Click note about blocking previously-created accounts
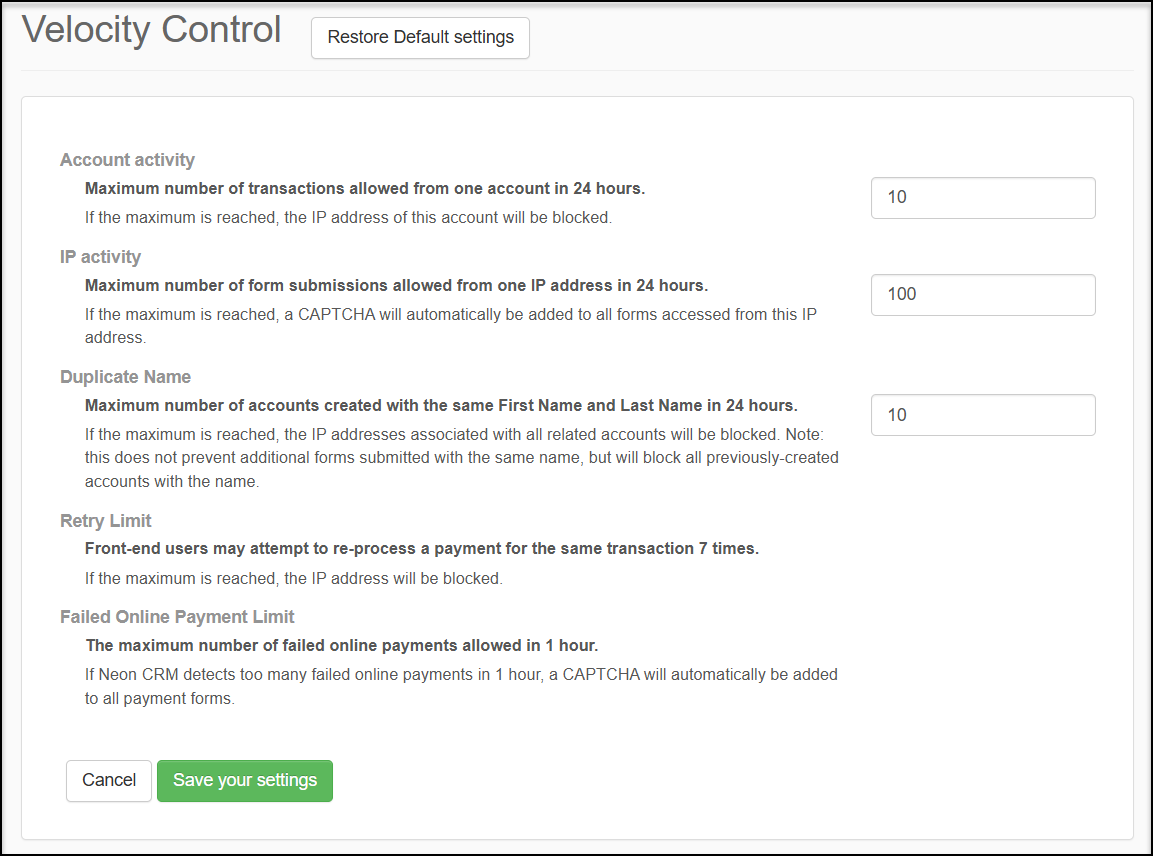Viewport: 1153px width, 856px height. [x=462, y=457]
